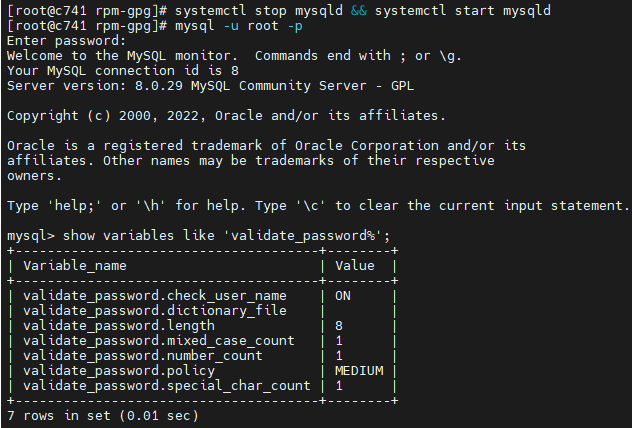
Task: Click 'Welcome to the MySQL monitor.' text
Action: click(123, 56)
